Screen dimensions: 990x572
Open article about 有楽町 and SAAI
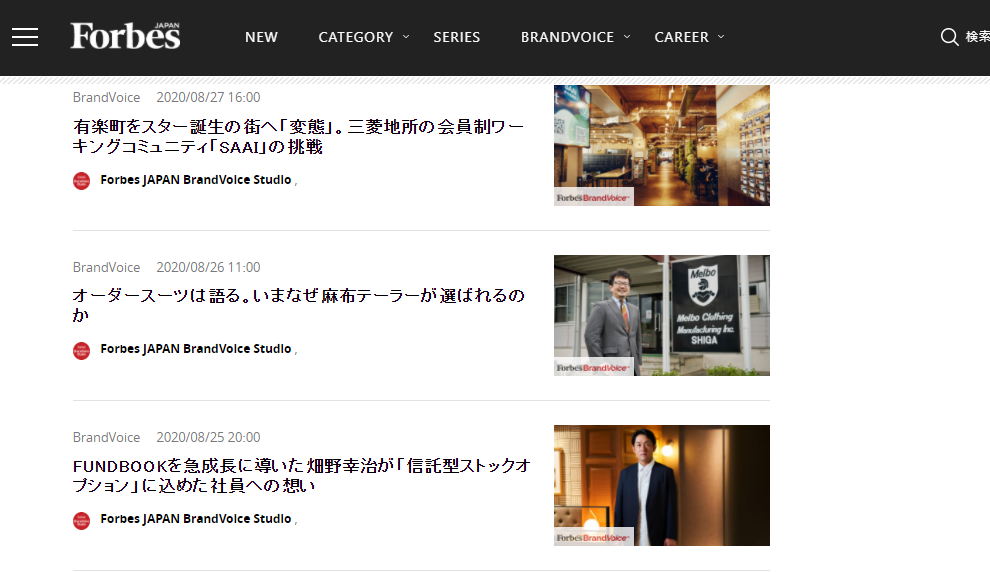298,136
